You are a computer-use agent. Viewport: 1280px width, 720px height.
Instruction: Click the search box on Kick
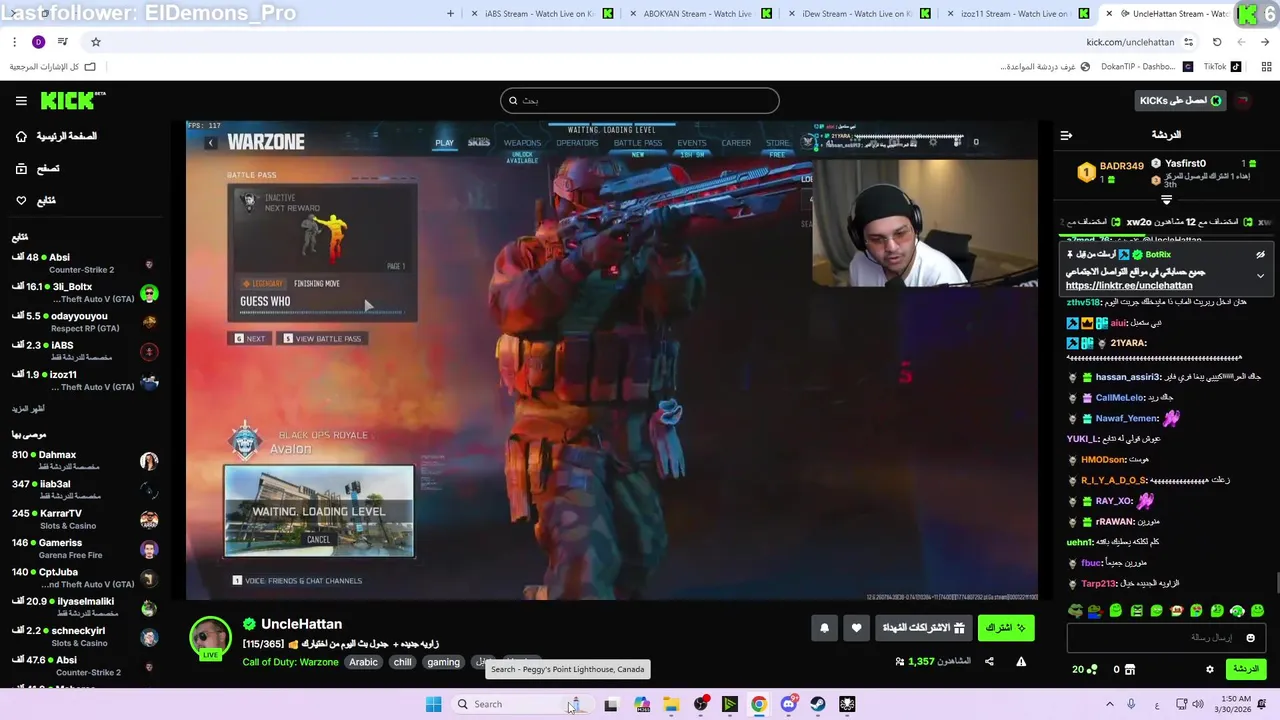(x=639, y=100)
